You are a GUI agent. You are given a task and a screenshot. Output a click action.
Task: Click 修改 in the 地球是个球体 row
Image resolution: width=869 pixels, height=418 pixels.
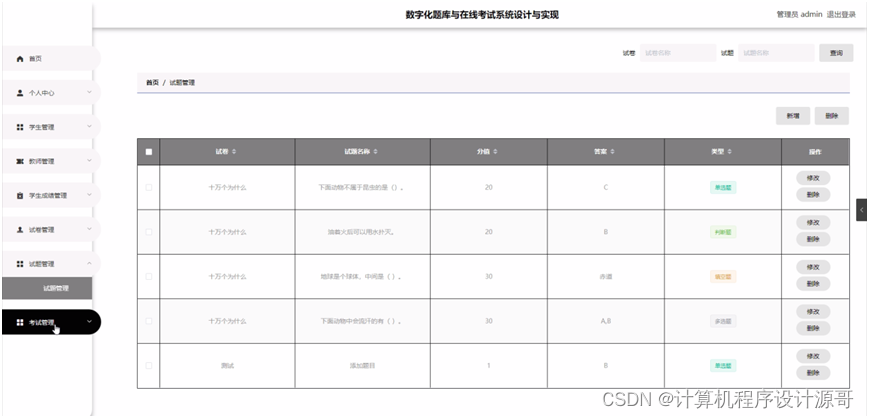[813, 267]
